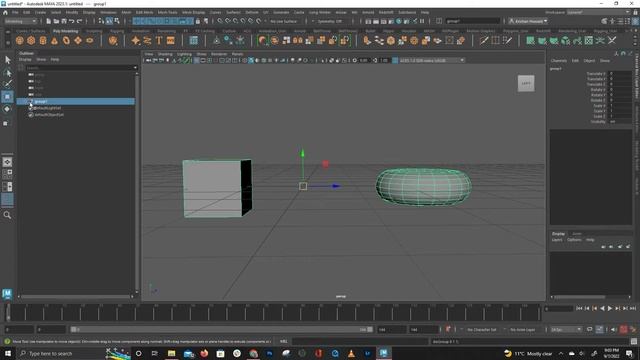Create a polygon cylinder from the shelf
Screen dimensions: 640x360
click(43, 40)
